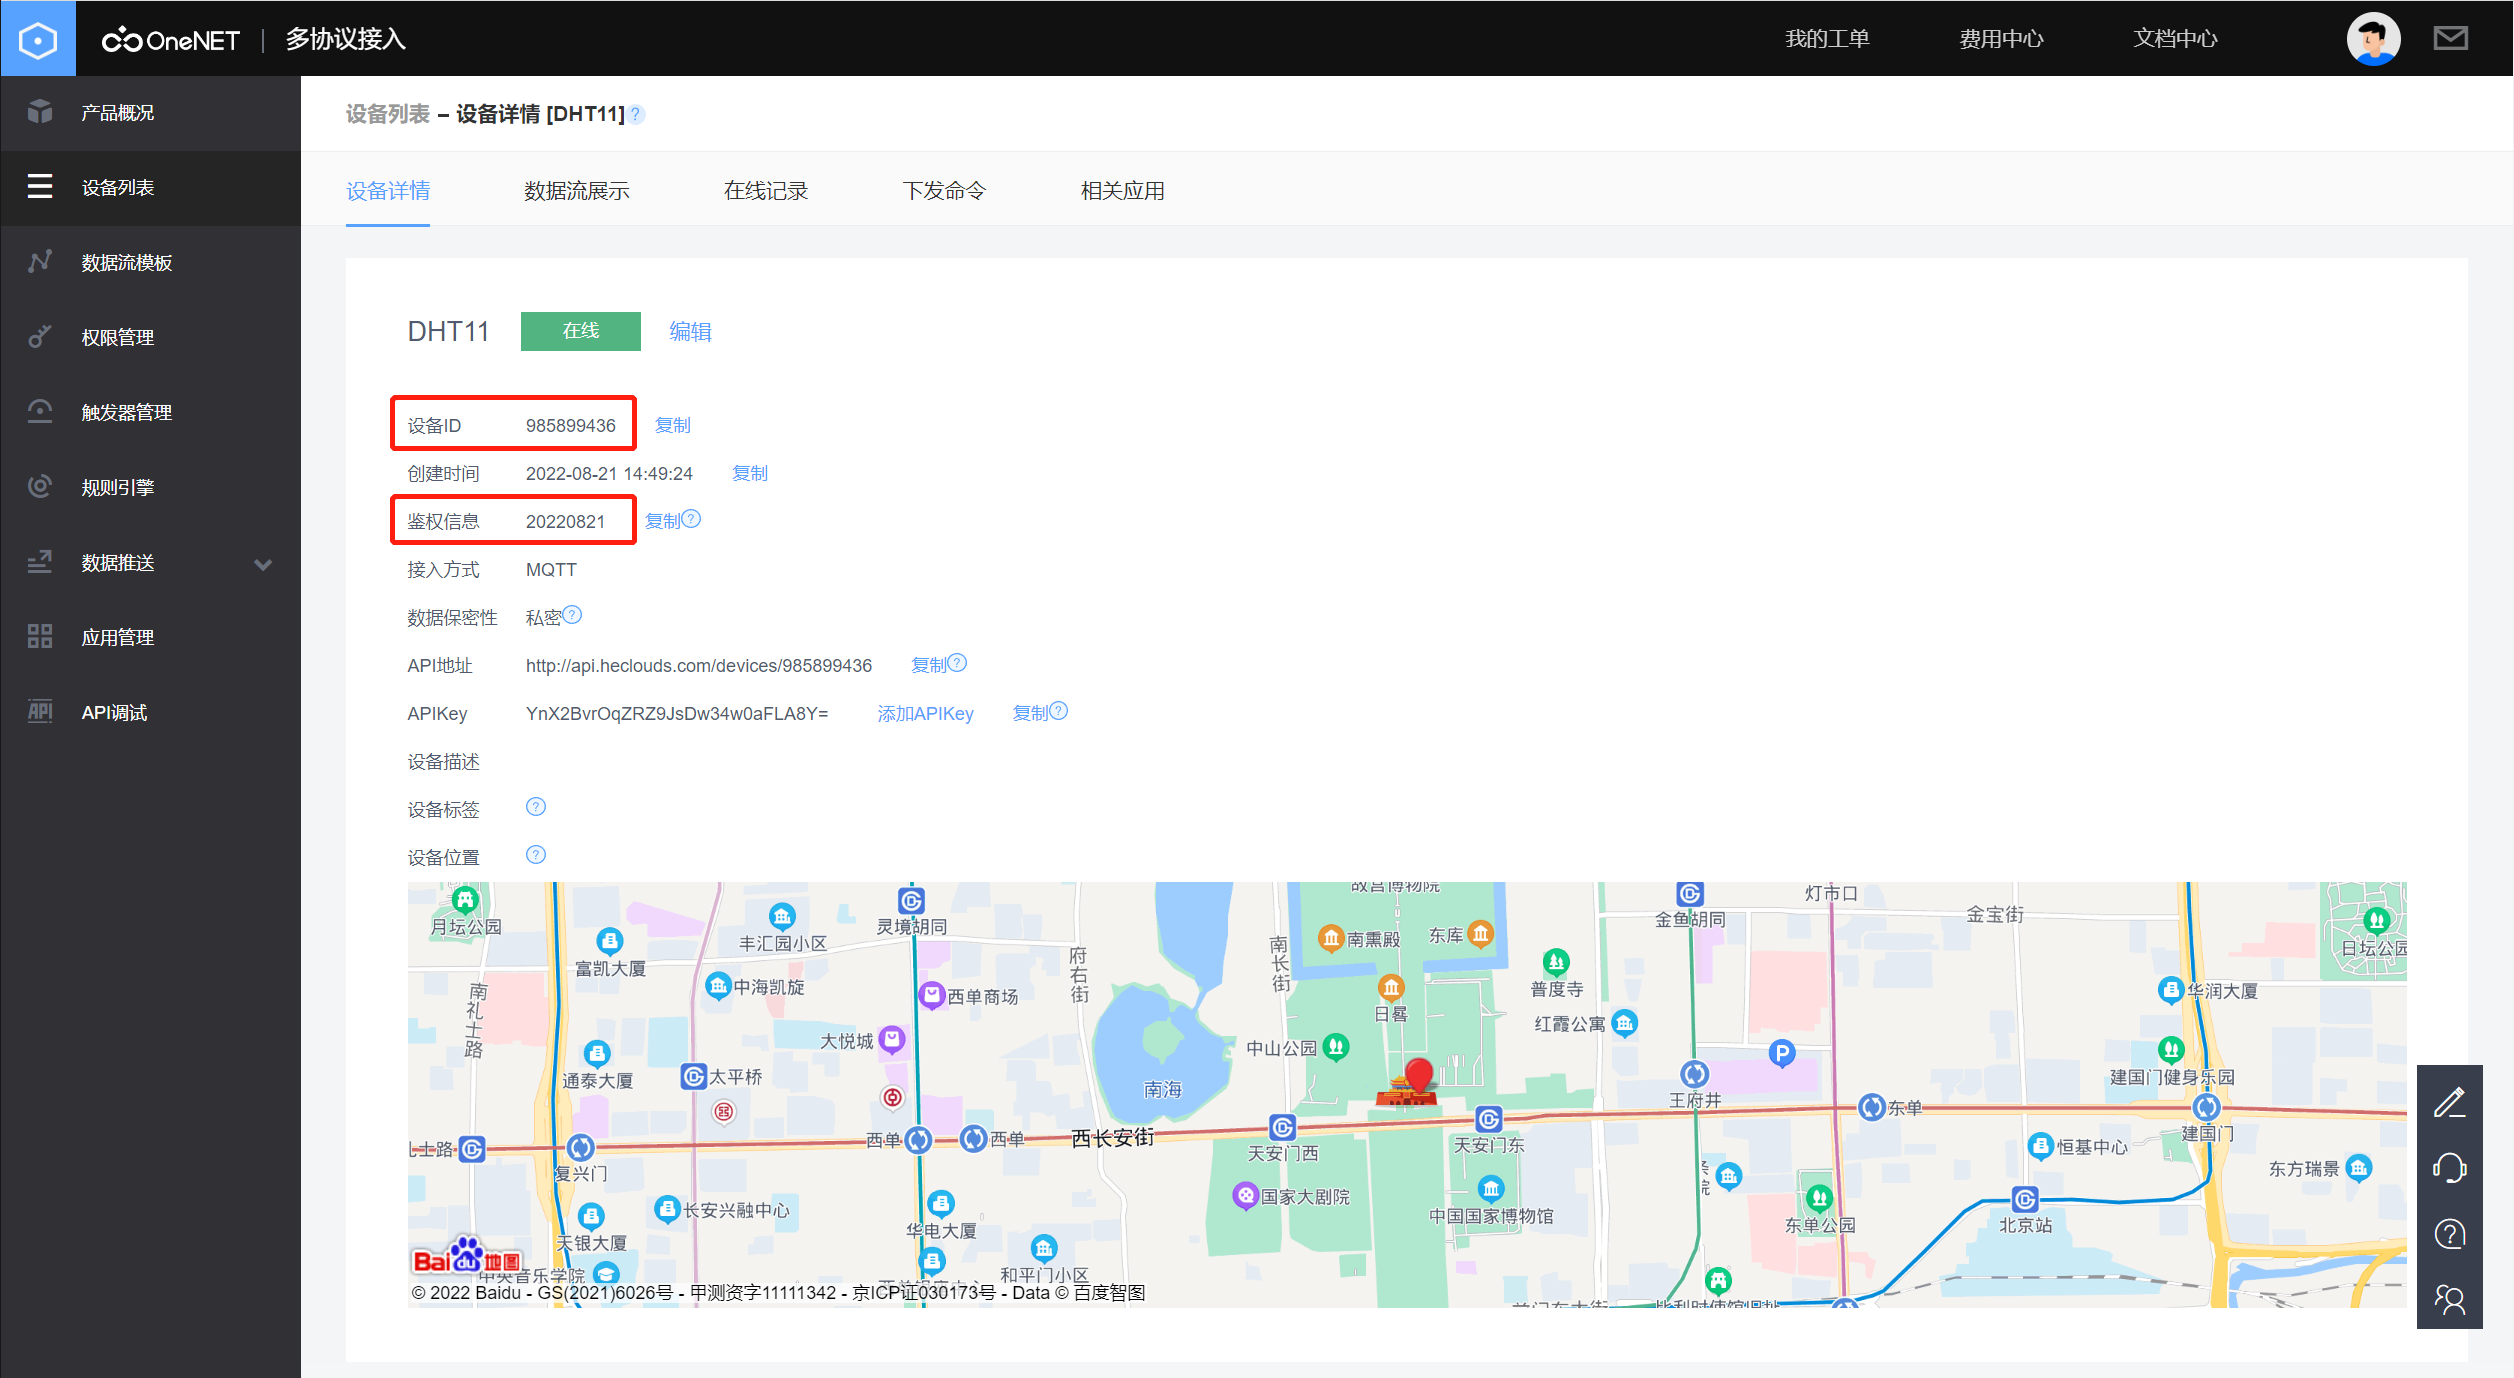This screenshot has height=1378, width=2514.
Task: Click the green 在线 status badge
Action: coord(580,331)
